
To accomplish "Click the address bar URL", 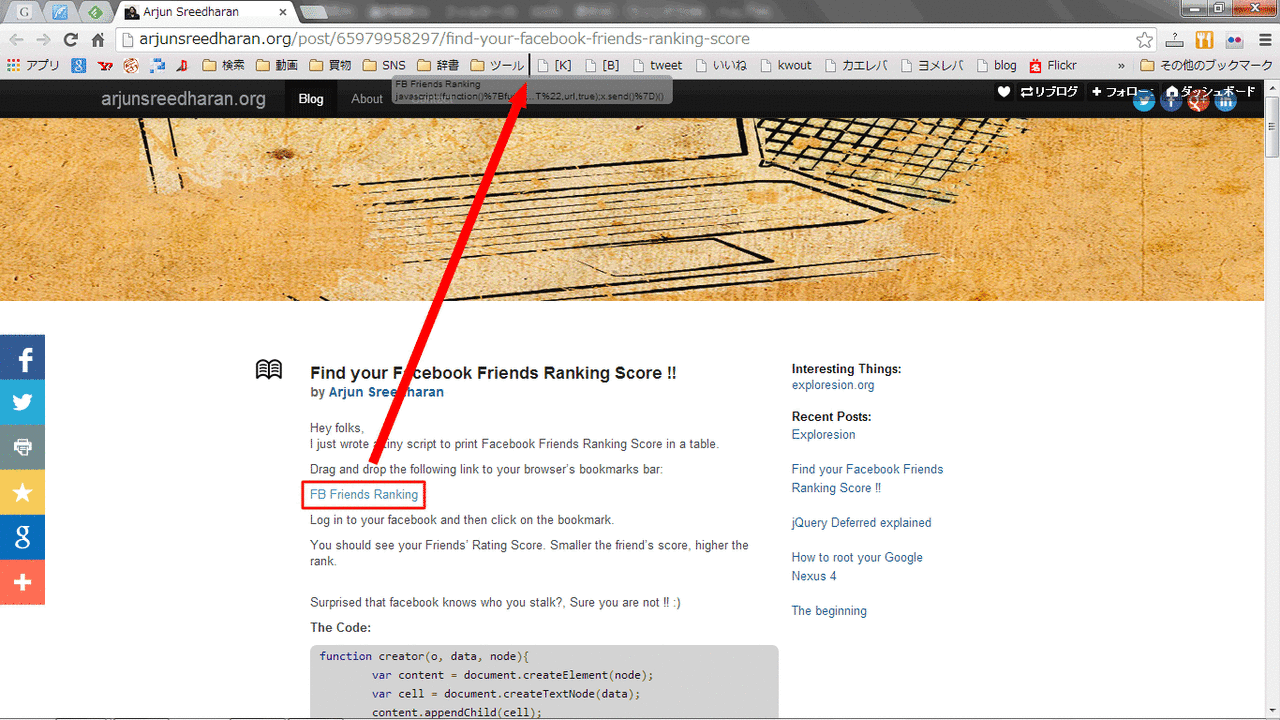I will (444, 40).
